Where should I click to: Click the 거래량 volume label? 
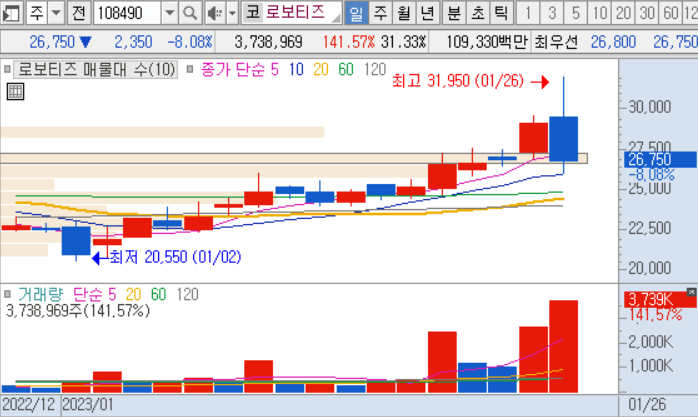tap(41, 295)
